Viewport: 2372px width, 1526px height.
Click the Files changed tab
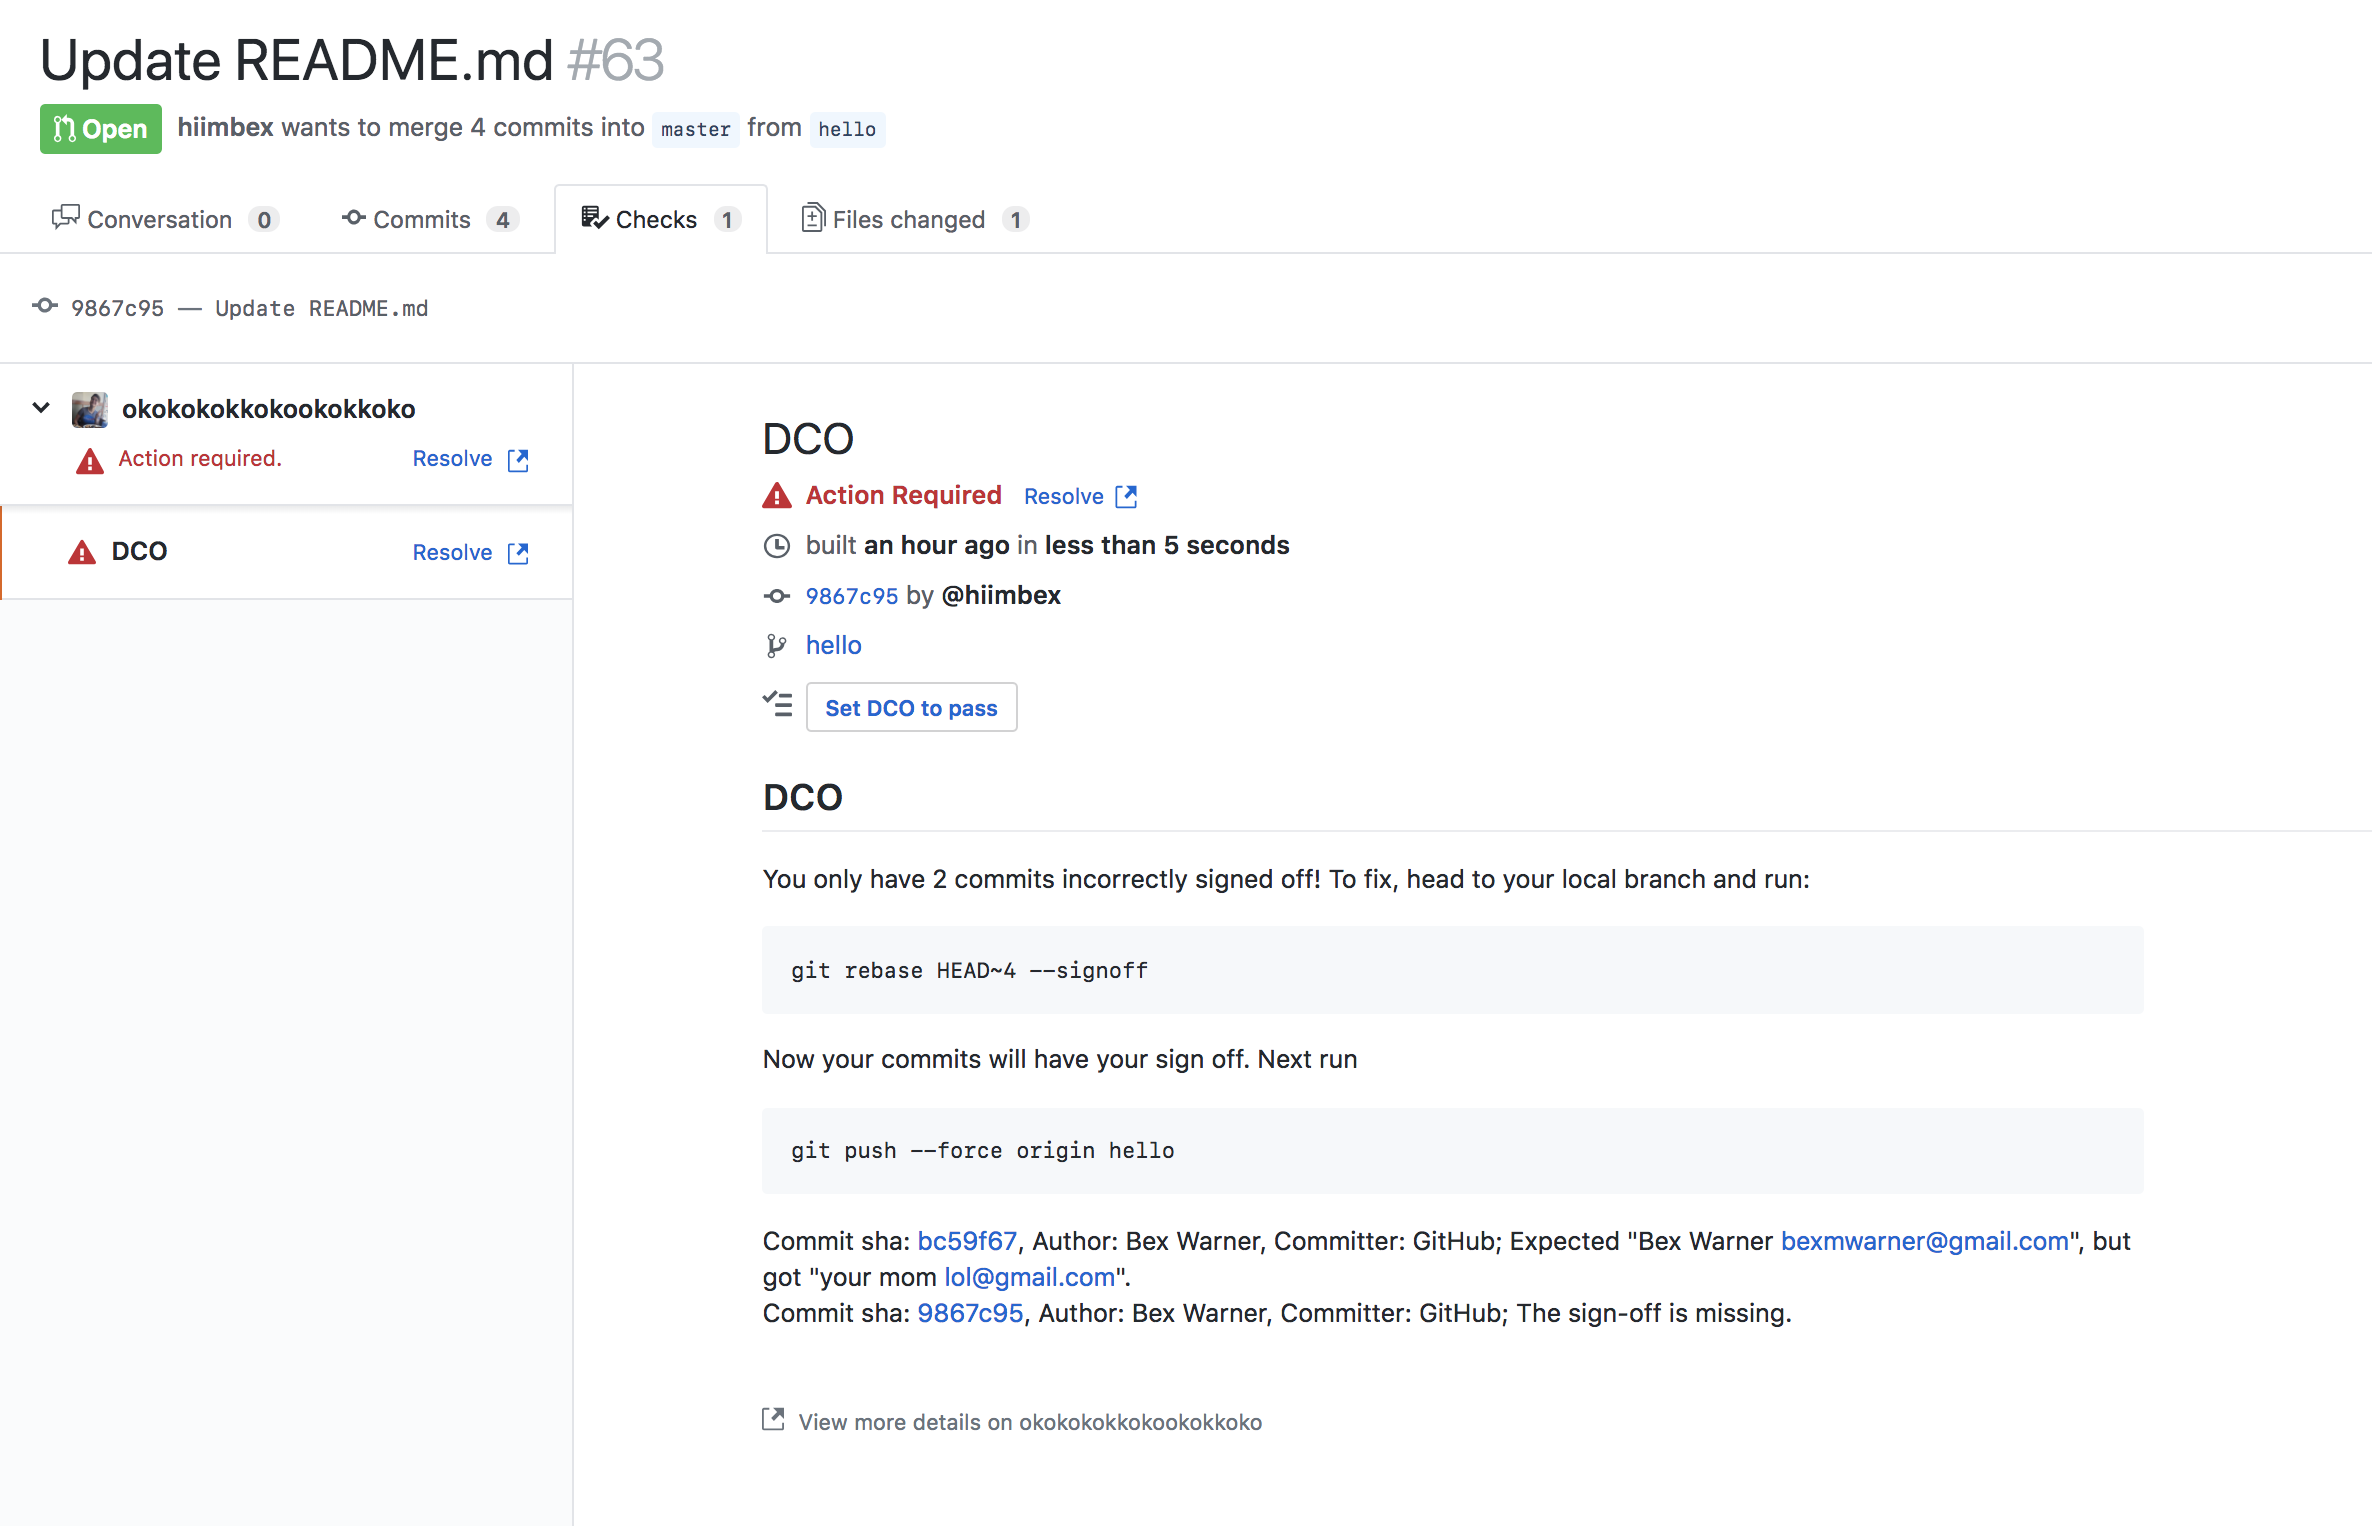(911, 218)
